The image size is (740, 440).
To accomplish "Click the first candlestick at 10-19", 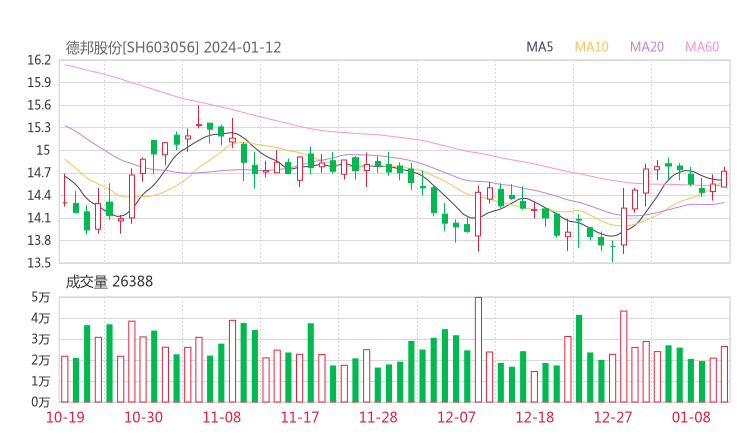I will tap(65, 190).
